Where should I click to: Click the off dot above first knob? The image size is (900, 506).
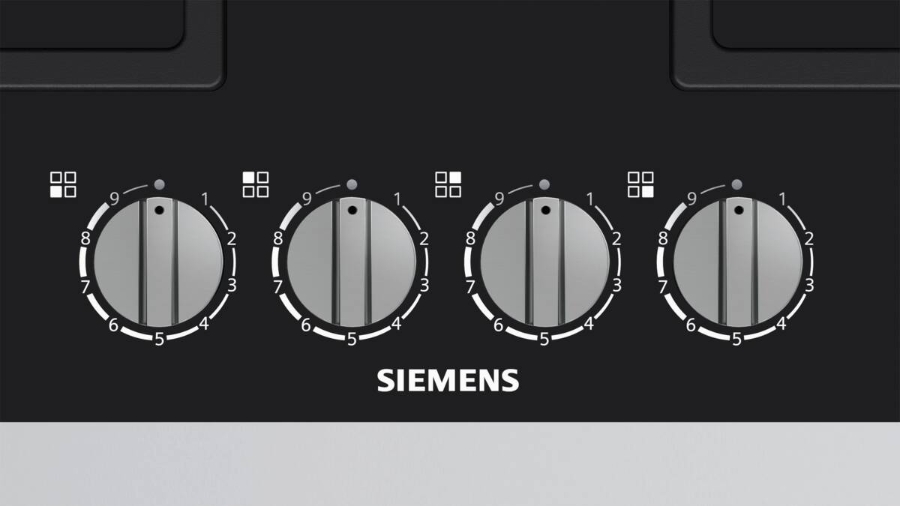(x=159, y=185)
